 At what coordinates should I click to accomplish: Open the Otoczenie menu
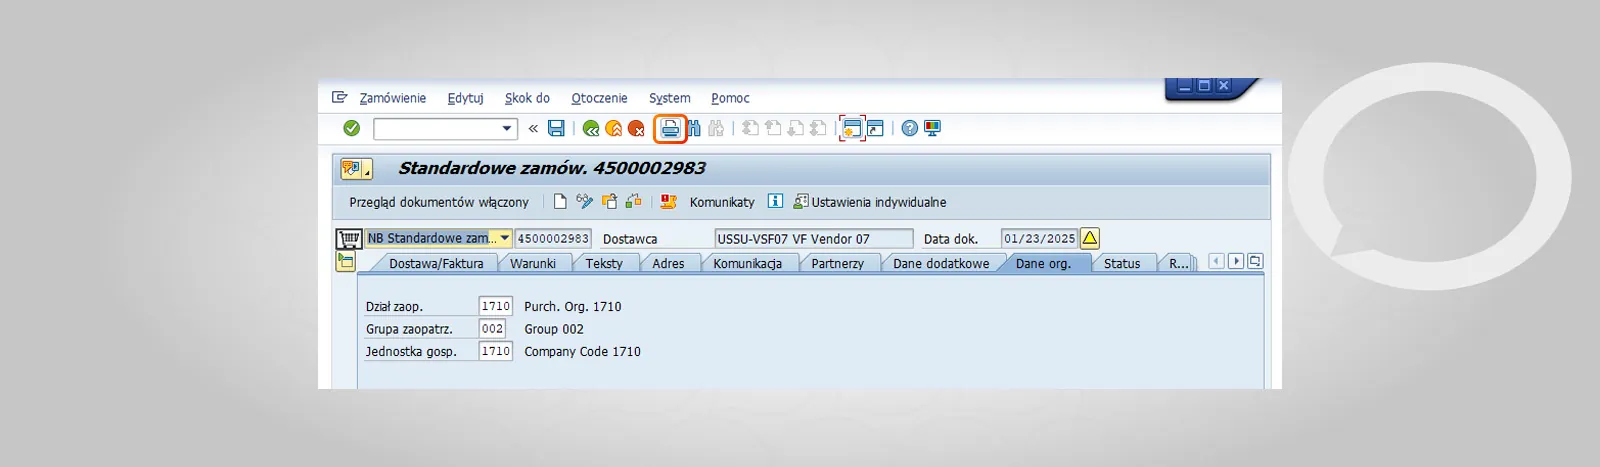pos(599,98)
